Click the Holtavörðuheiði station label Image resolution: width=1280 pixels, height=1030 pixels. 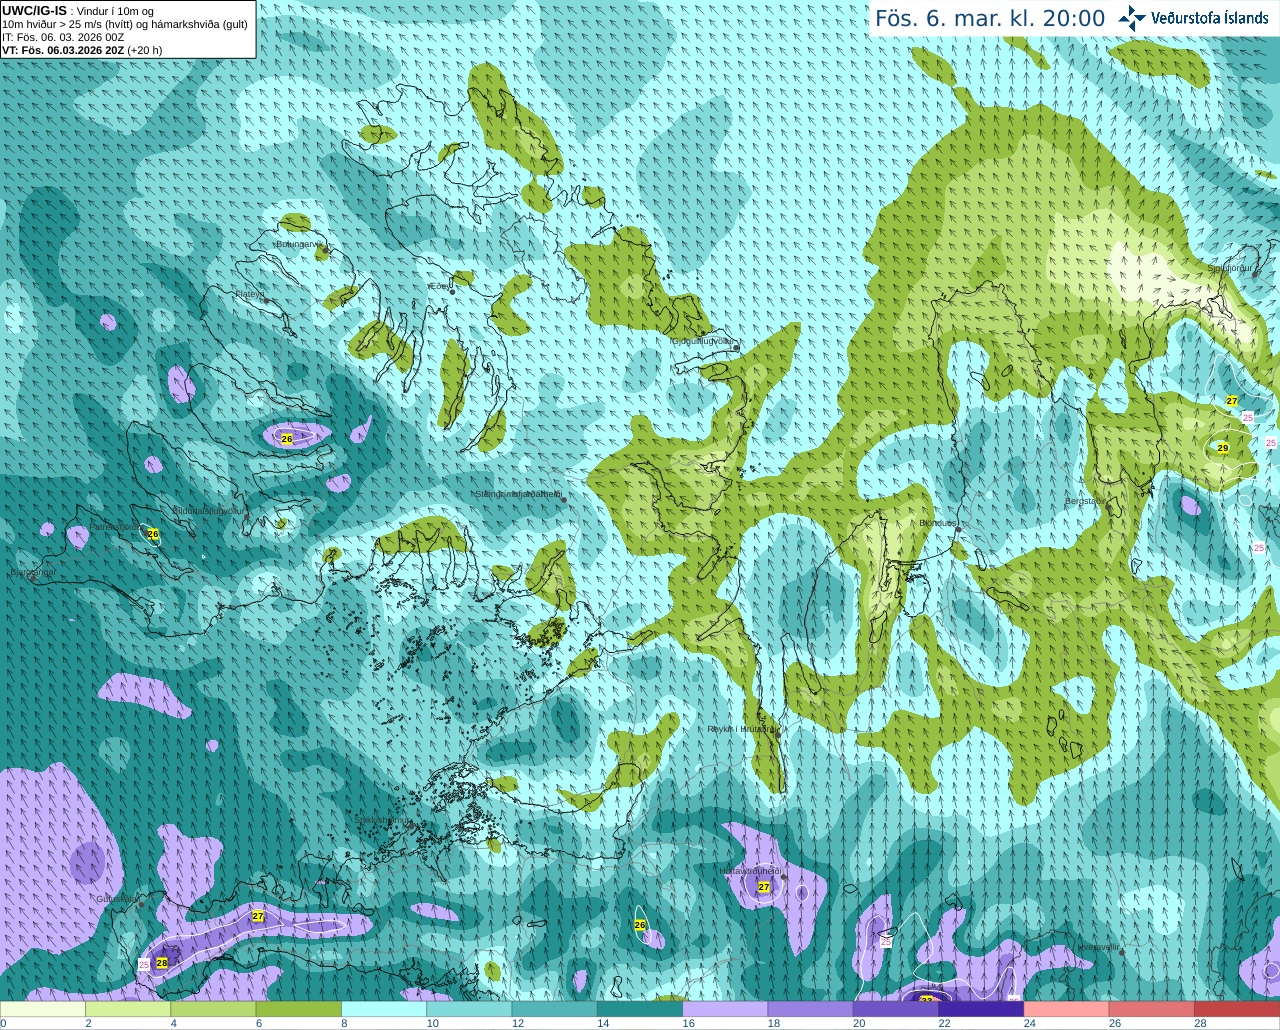click(x=750, y=871)
